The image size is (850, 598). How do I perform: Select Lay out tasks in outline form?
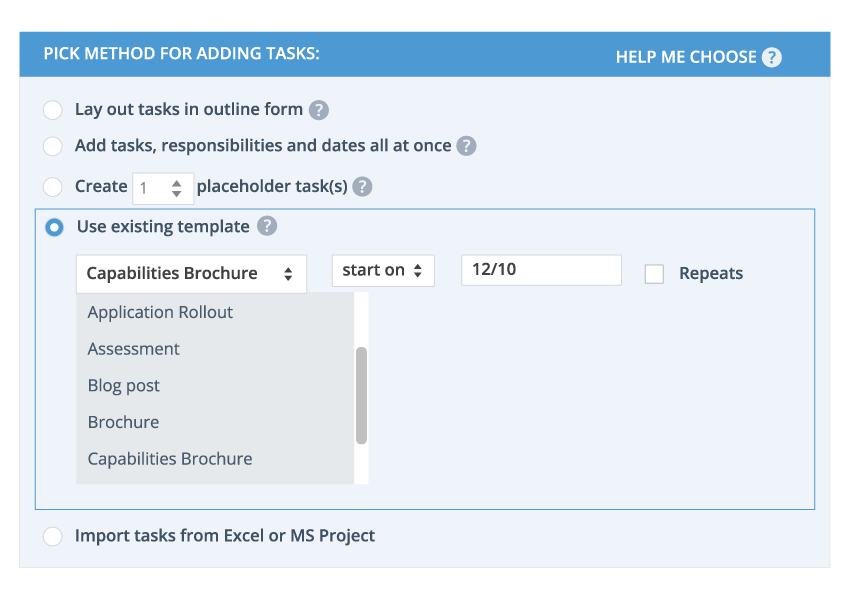pos(53,110)
